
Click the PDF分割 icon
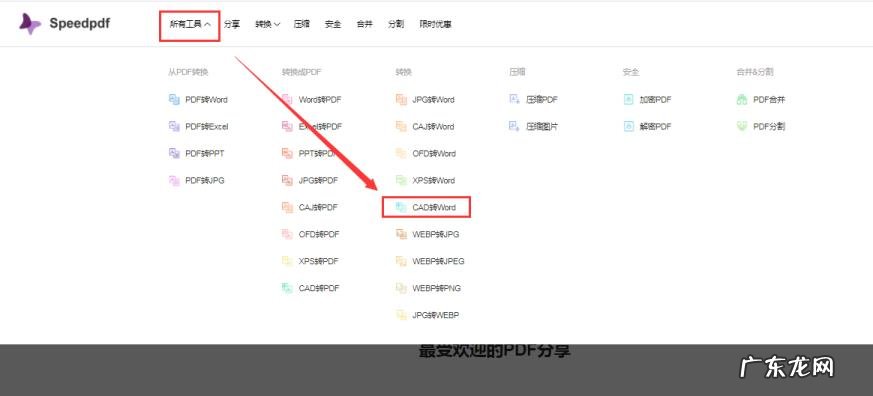pyautogui.click(x=742, y=126)
